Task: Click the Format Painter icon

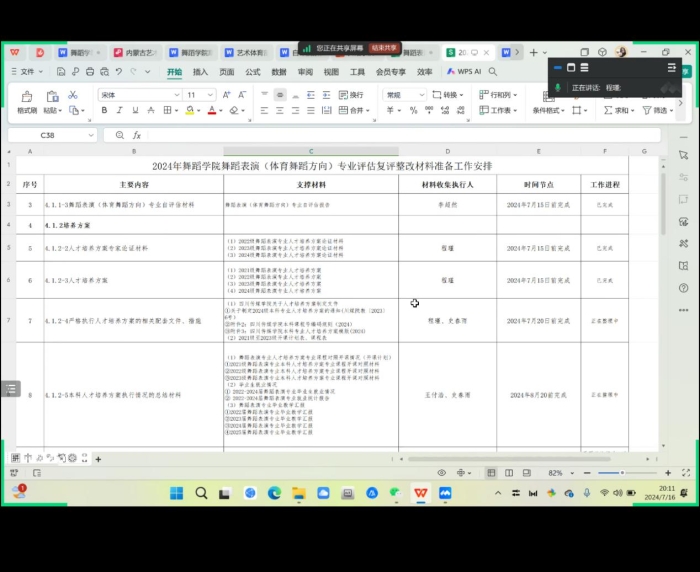Action: click(x=26, y=97)
